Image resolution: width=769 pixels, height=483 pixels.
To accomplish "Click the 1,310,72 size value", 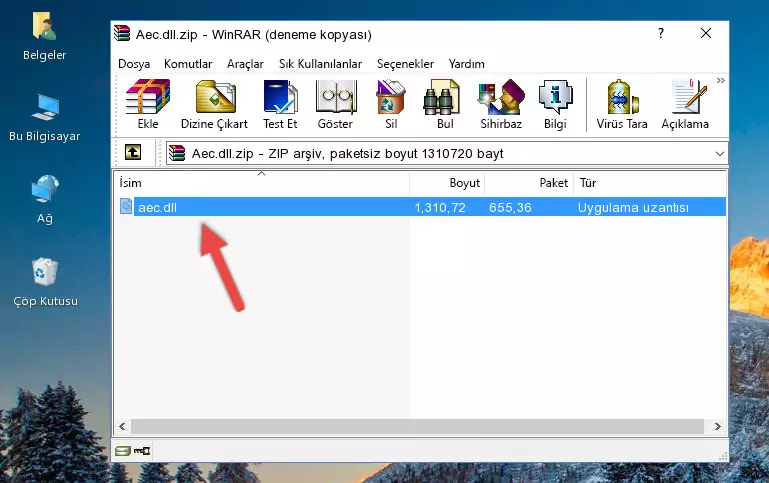I will [440, 207].
